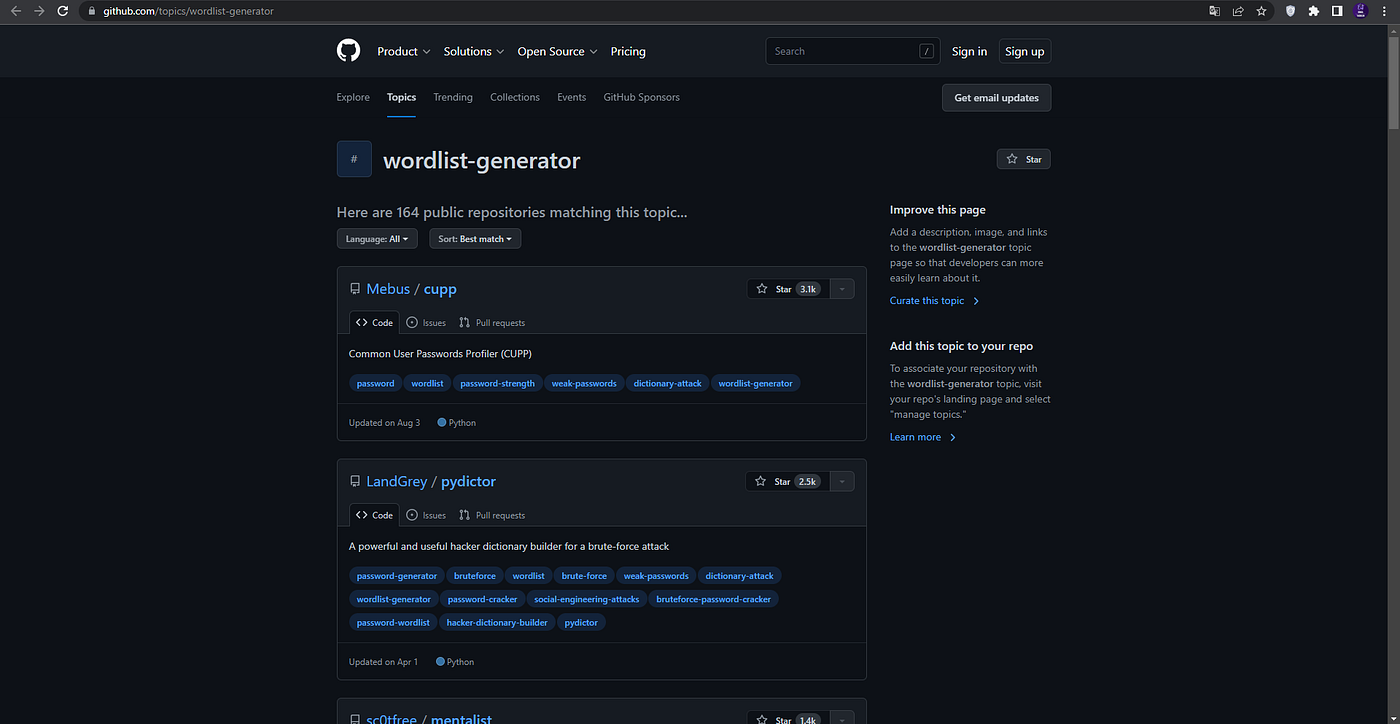Open the Solutions dropdown menu
Screen dimensions: 1400x724
[x=474, y=51]
